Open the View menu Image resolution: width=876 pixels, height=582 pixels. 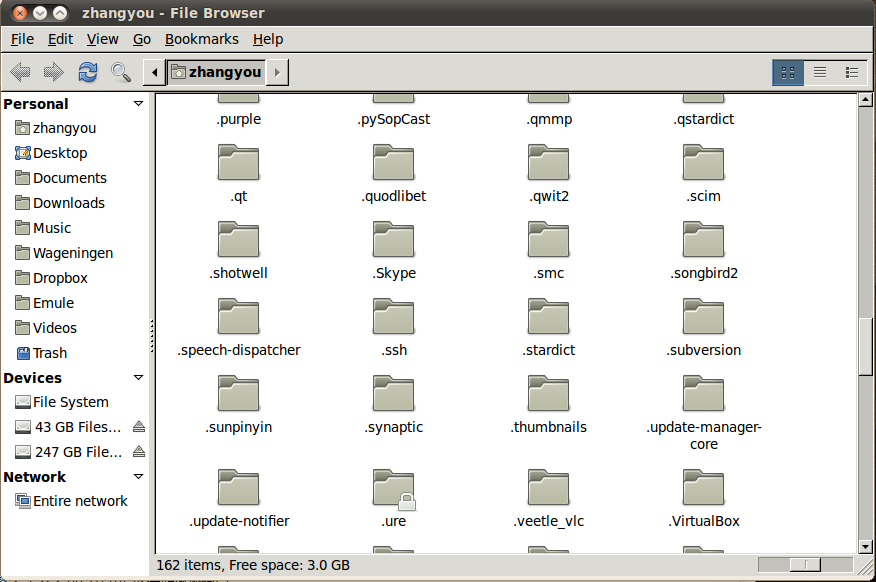[102, 39]
